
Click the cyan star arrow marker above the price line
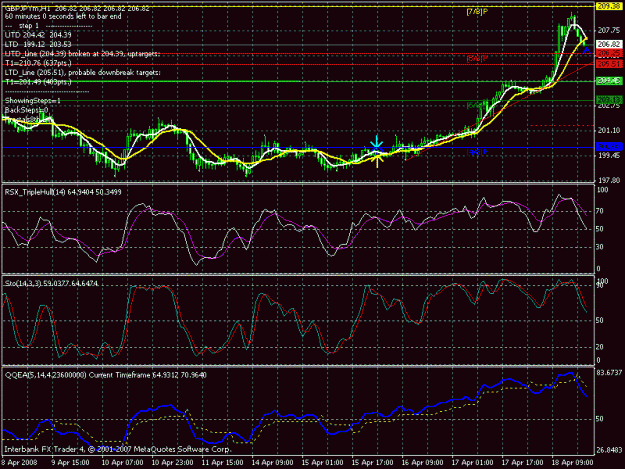376,143
